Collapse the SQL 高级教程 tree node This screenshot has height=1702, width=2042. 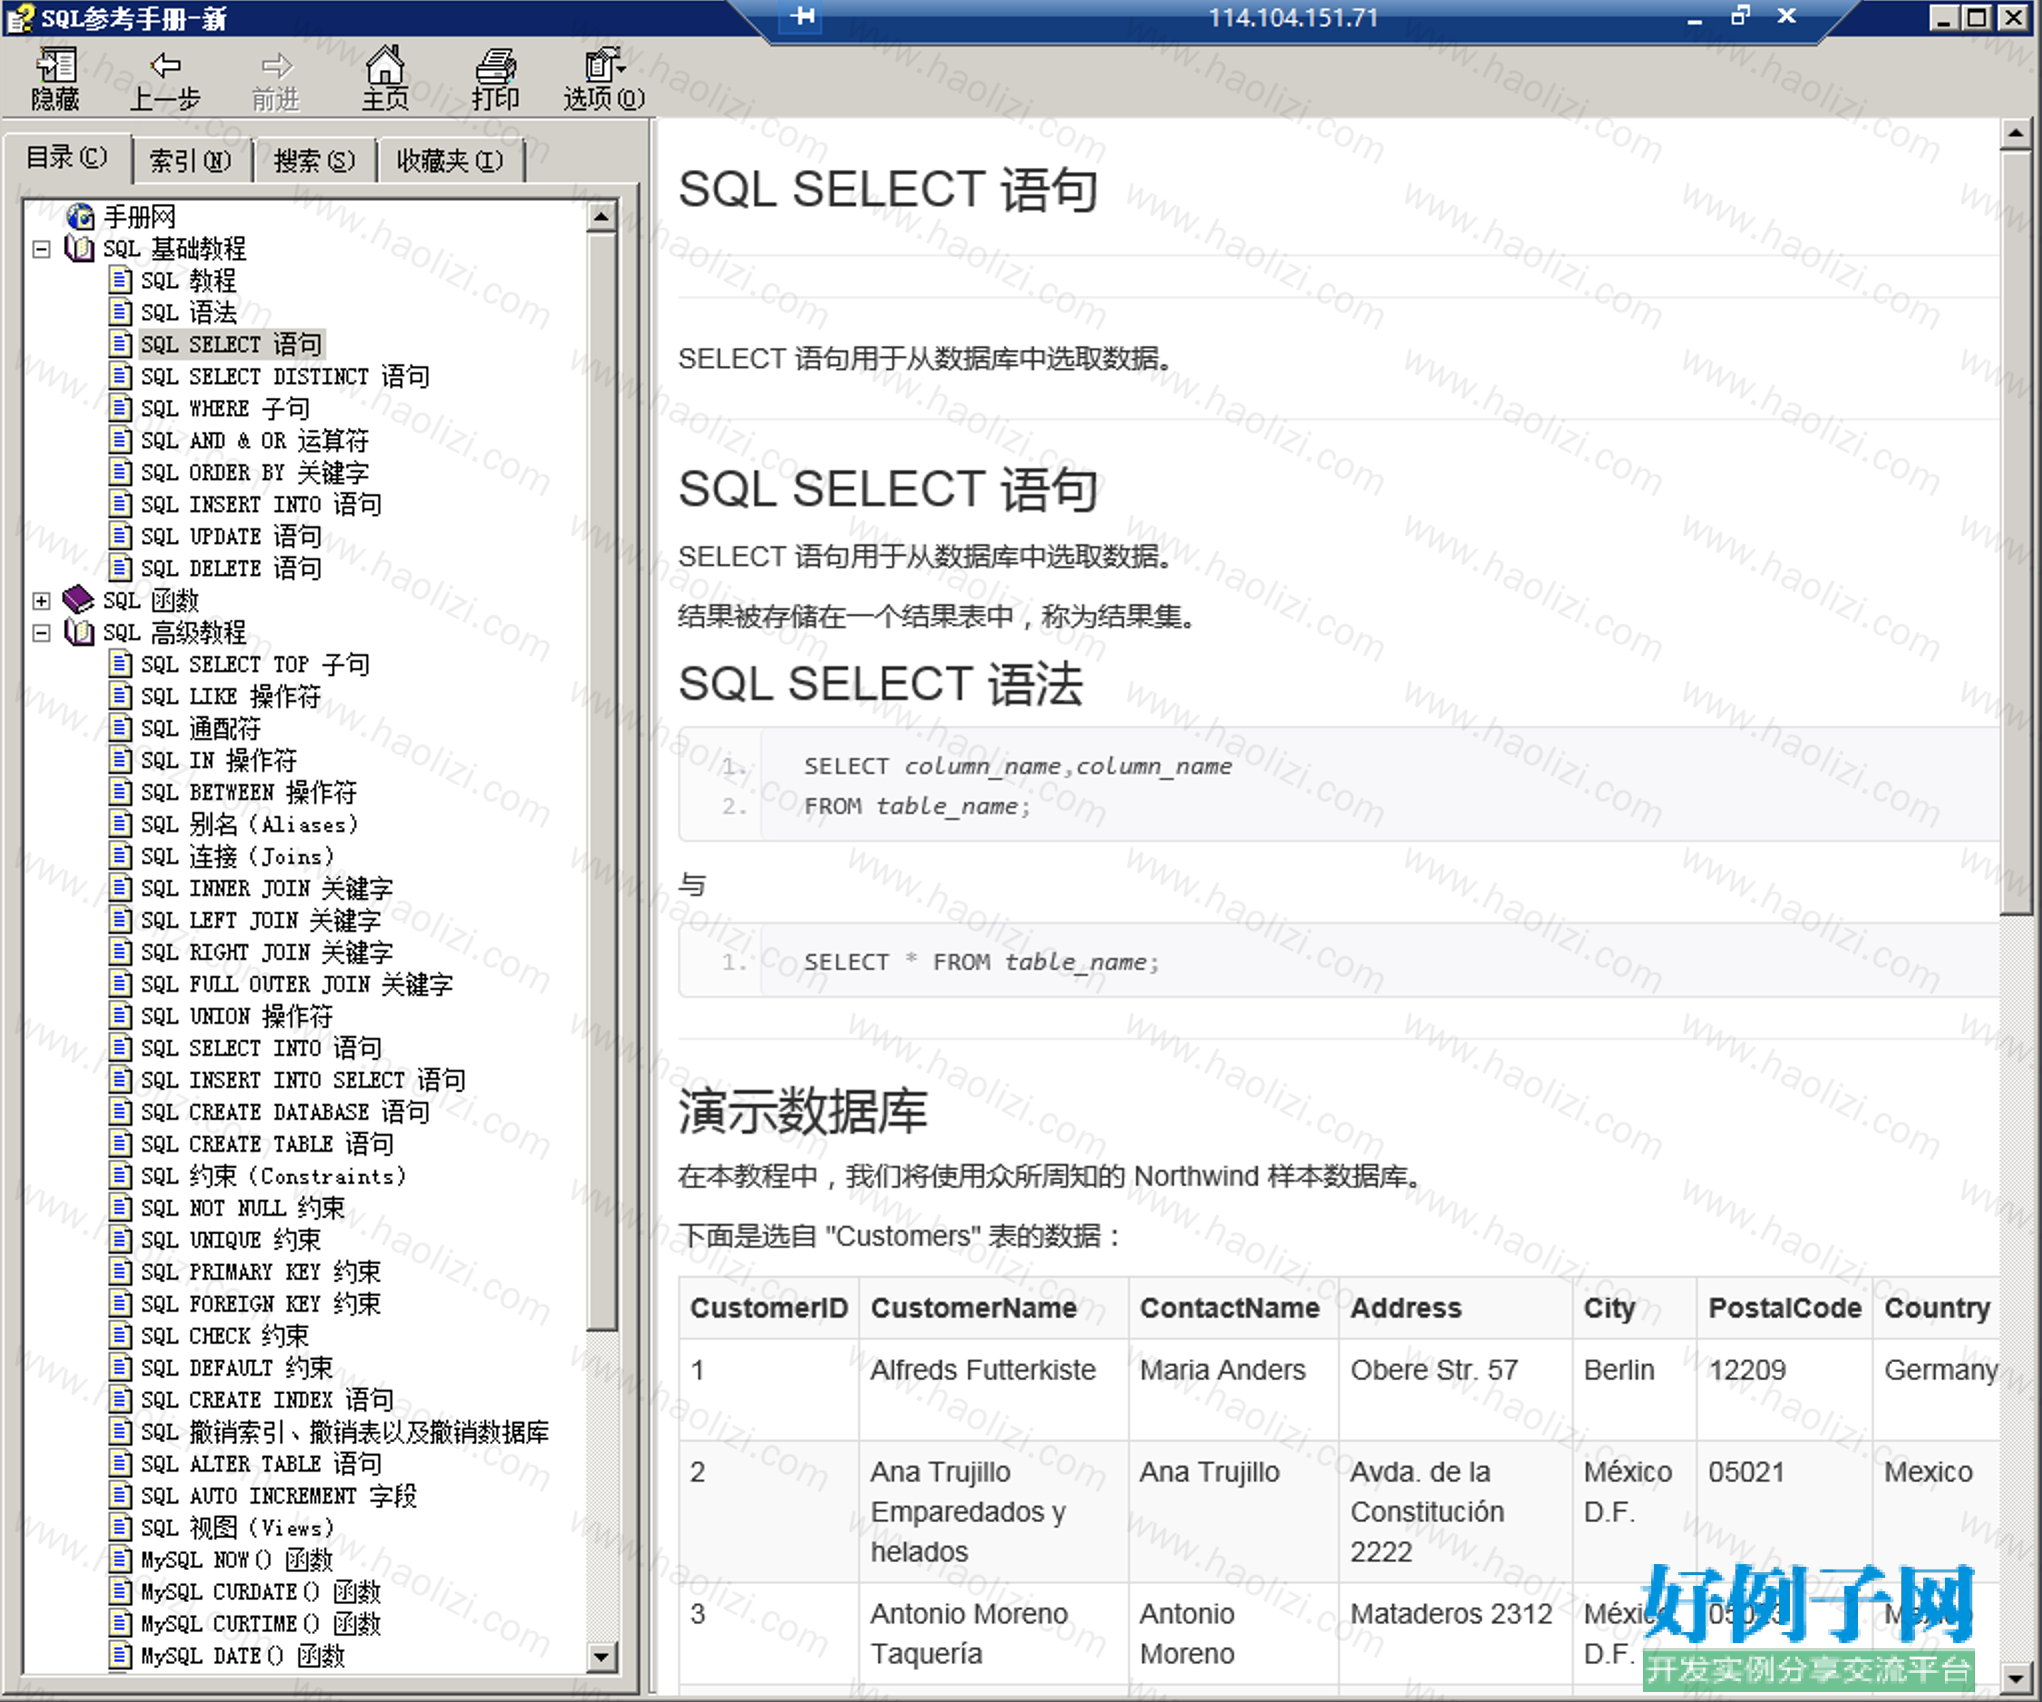click(x=41, y=633)
